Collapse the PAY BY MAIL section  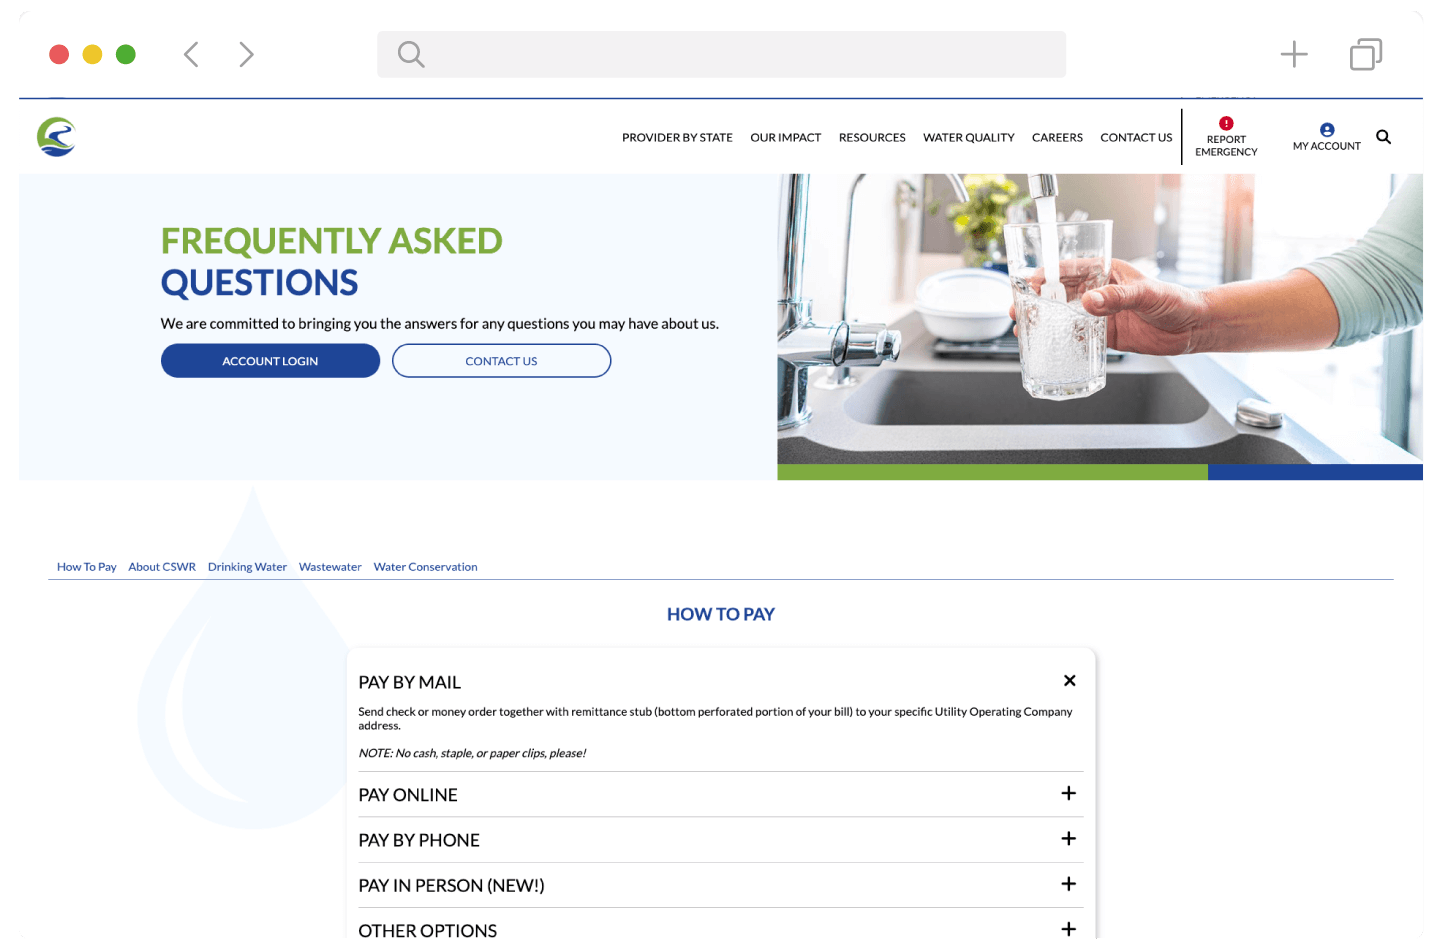pyautogui.click(x=1069, y=680)
